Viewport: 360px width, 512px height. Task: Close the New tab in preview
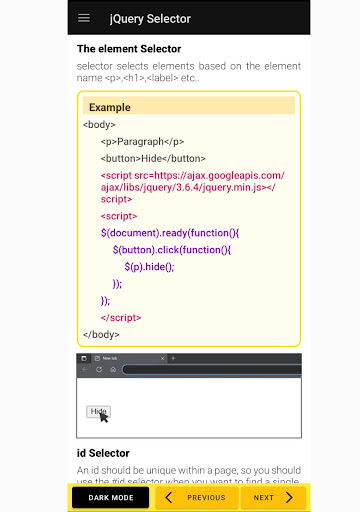click(x=162, y=358)
